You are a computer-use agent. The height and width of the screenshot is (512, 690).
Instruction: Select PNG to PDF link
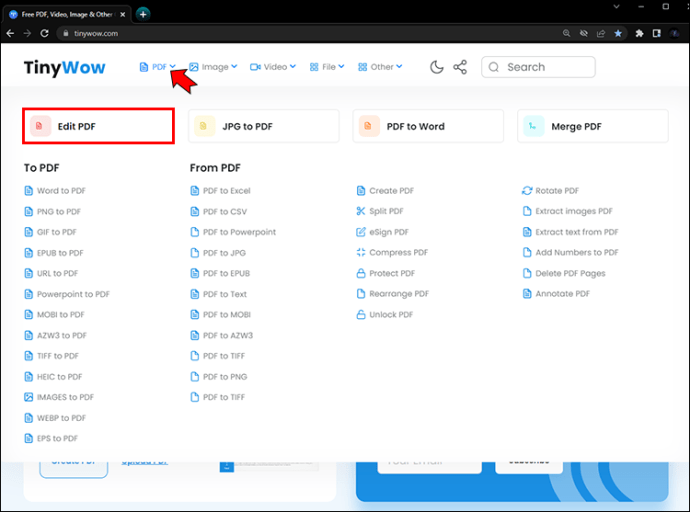[x=59, y=212]
